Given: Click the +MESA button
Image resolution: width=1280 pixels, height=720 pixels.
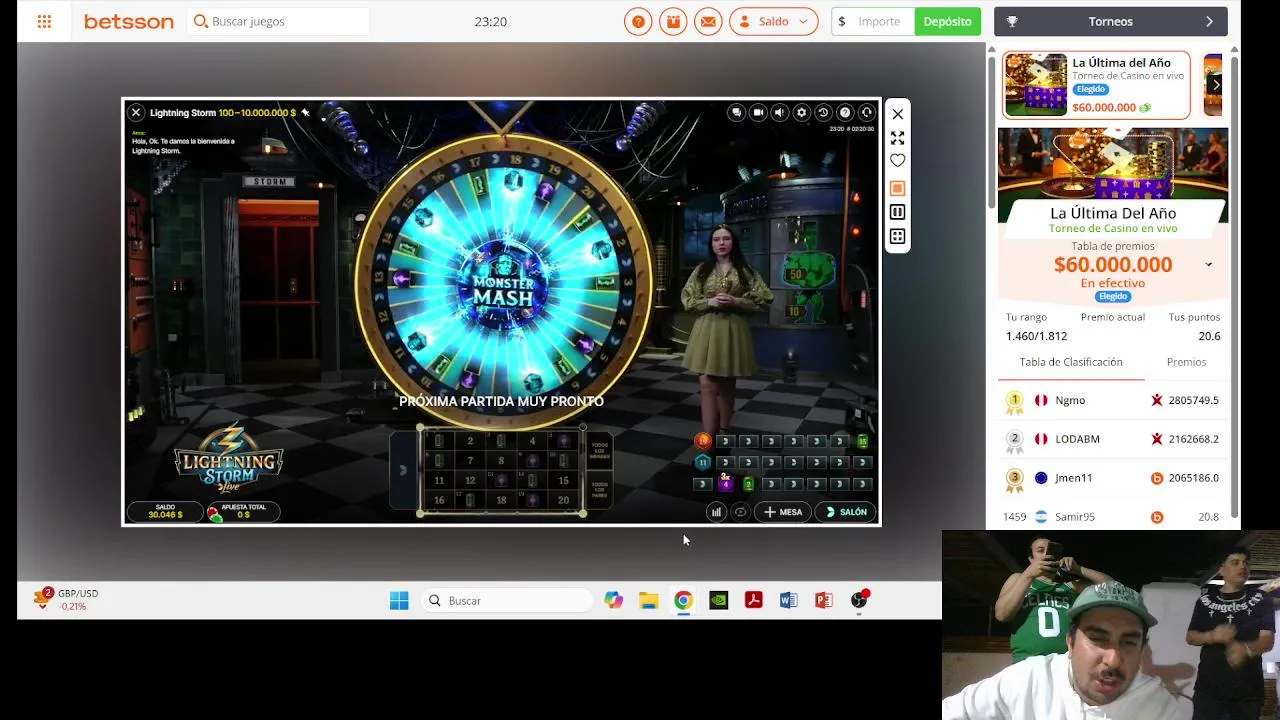Looking at the screenshot, I should 783,512.
